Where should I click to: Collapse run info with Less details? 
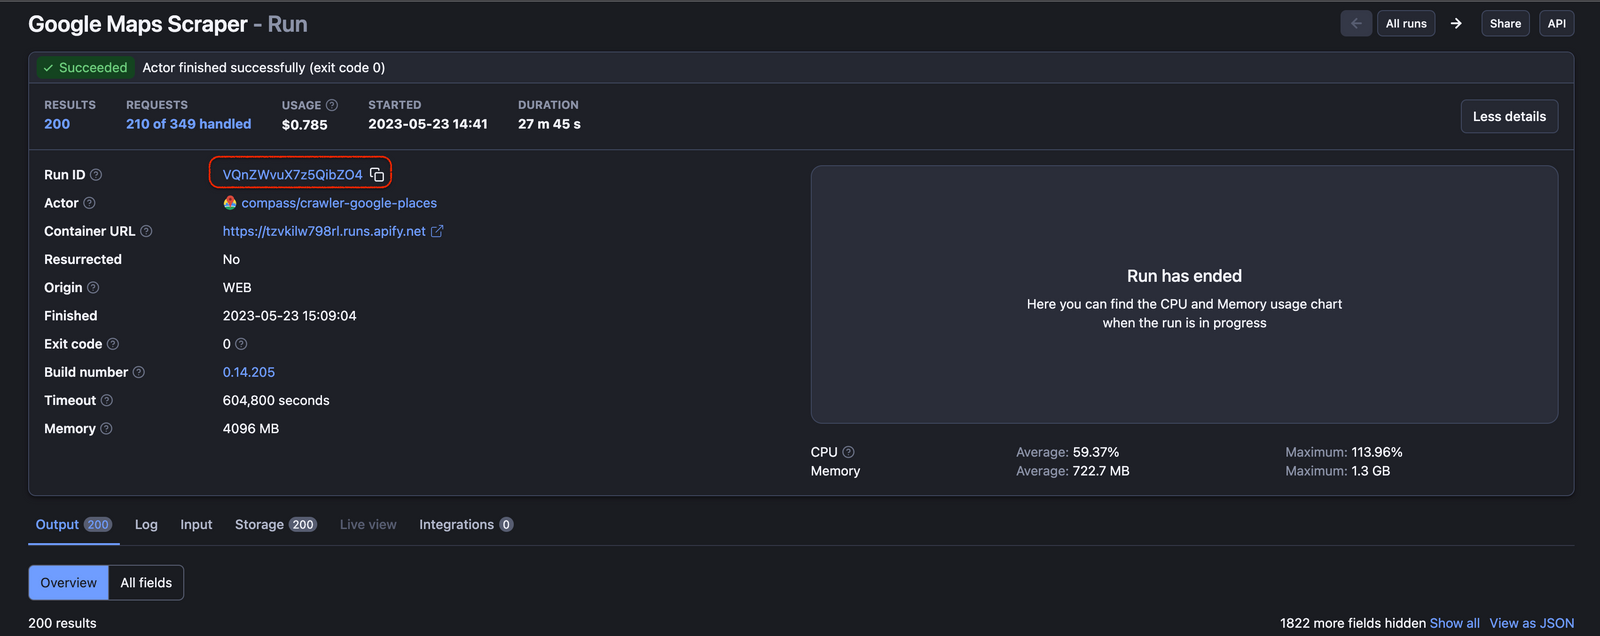(1508, 117)
